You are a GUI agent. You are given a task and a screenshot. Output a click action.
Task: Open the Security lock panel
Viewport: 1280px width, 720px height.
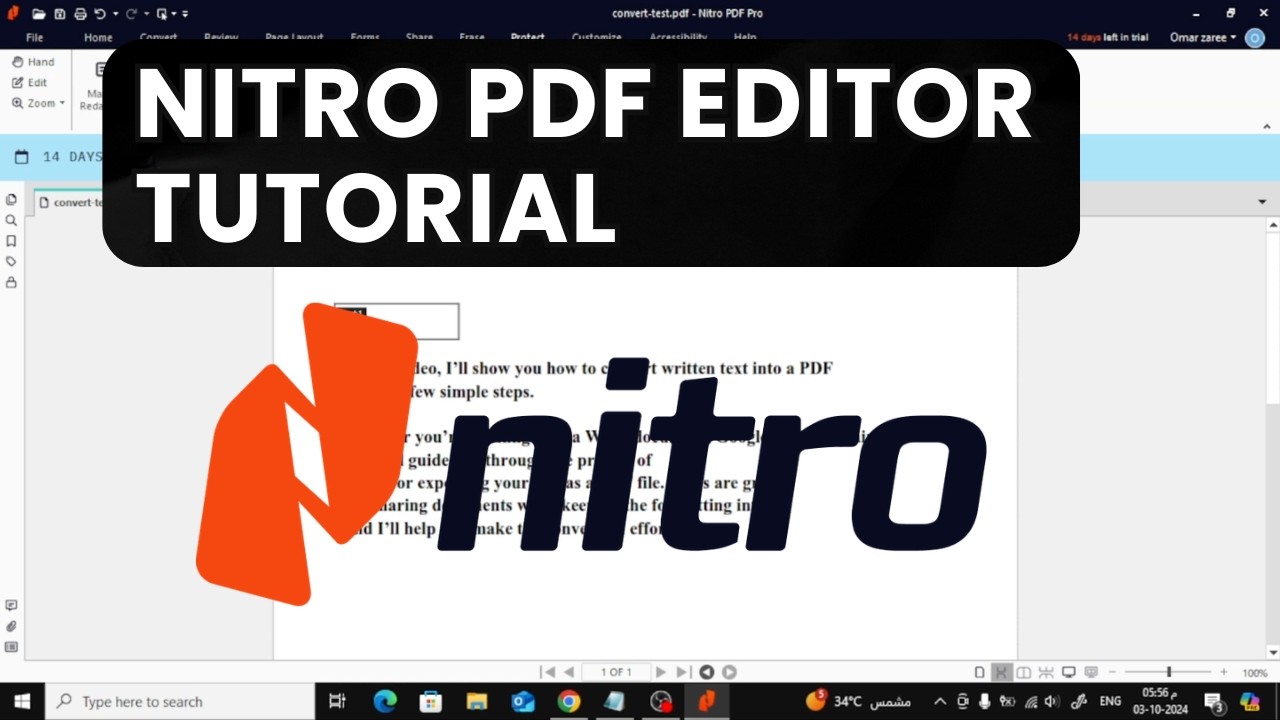(x=11, y=283)
